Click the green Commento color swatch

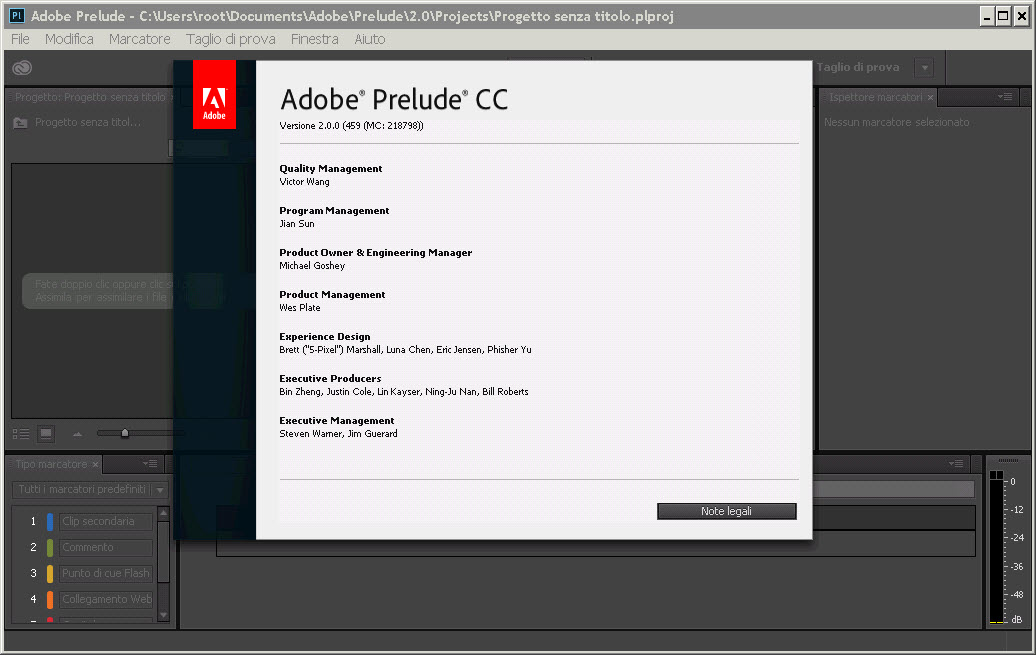50,547
